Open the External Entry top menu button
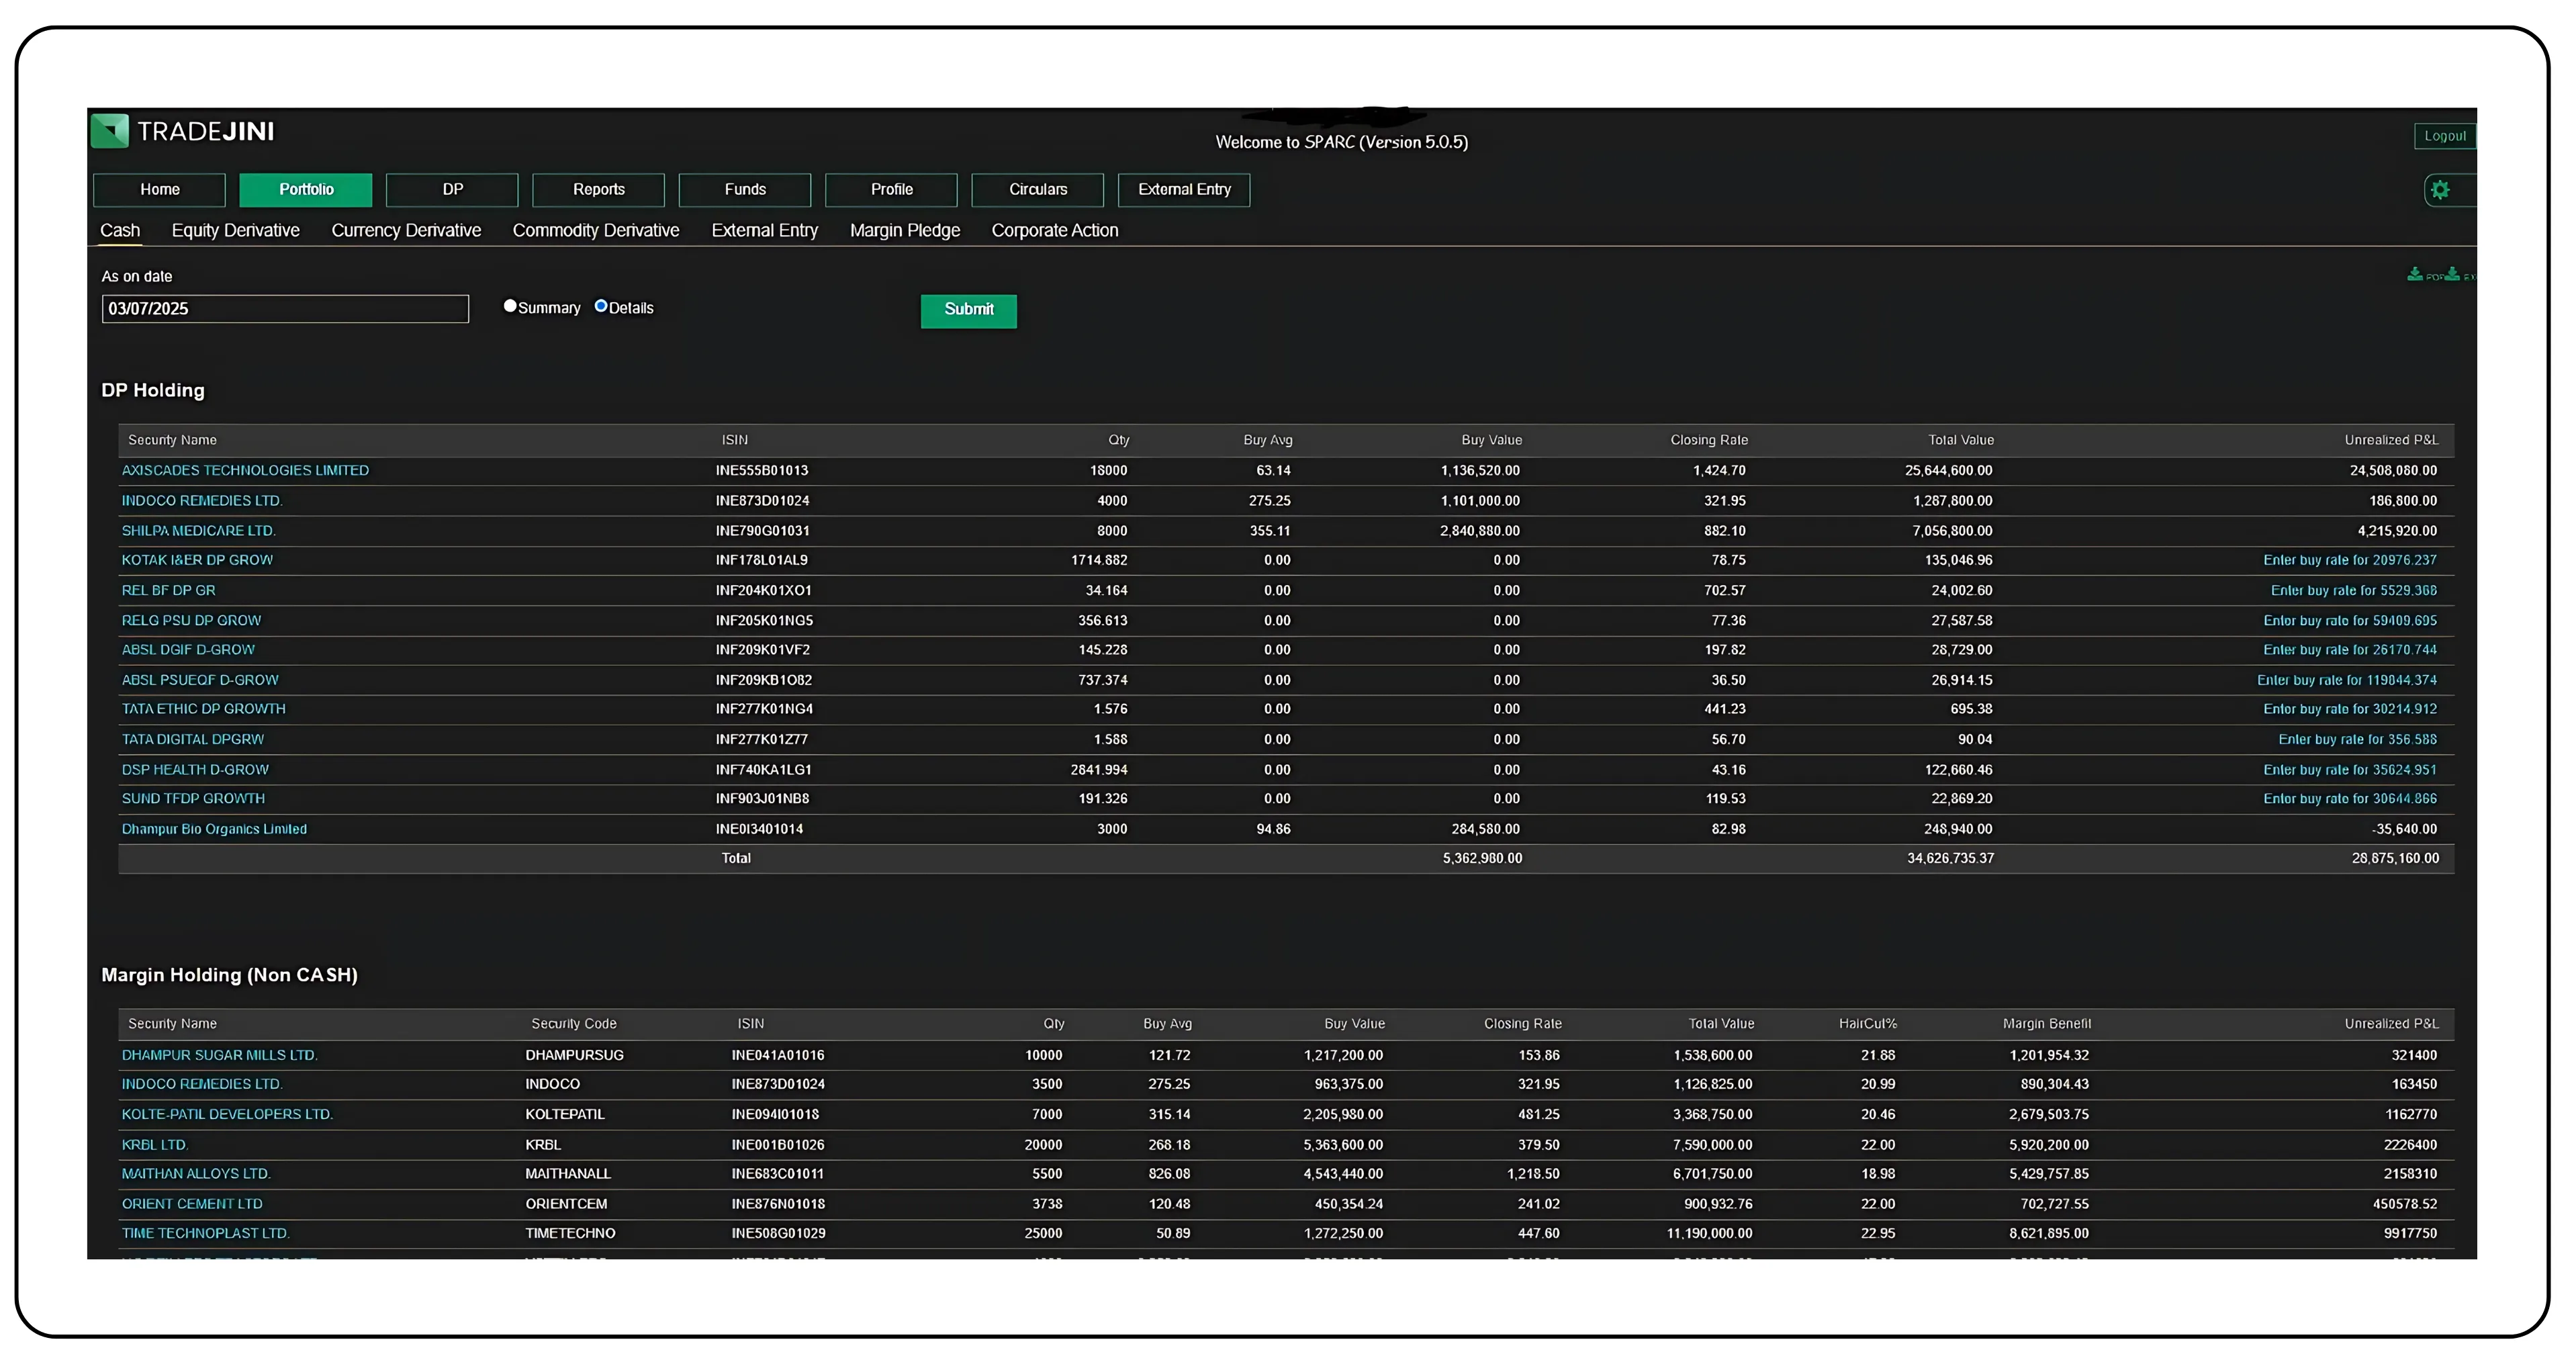This screenshot has height=1350, width=2576. (1184, 190)
